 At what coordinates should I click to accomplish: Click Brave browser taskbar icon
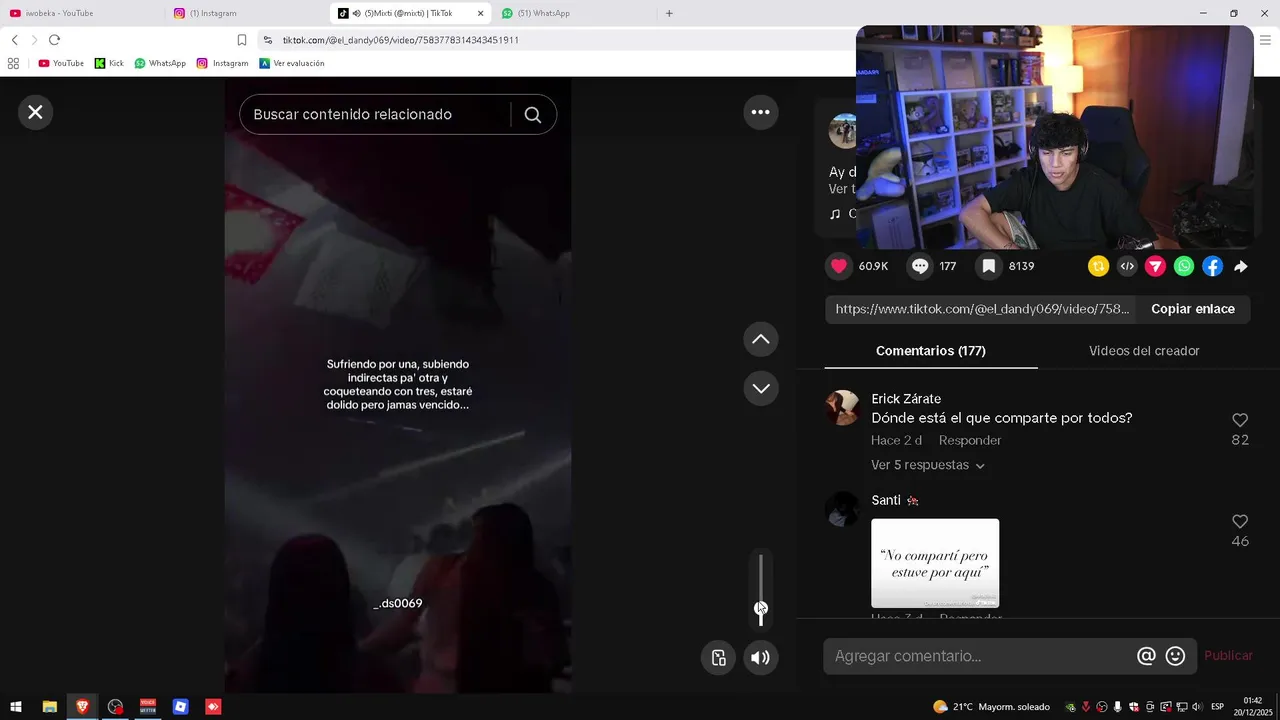(x=82, y=707)
